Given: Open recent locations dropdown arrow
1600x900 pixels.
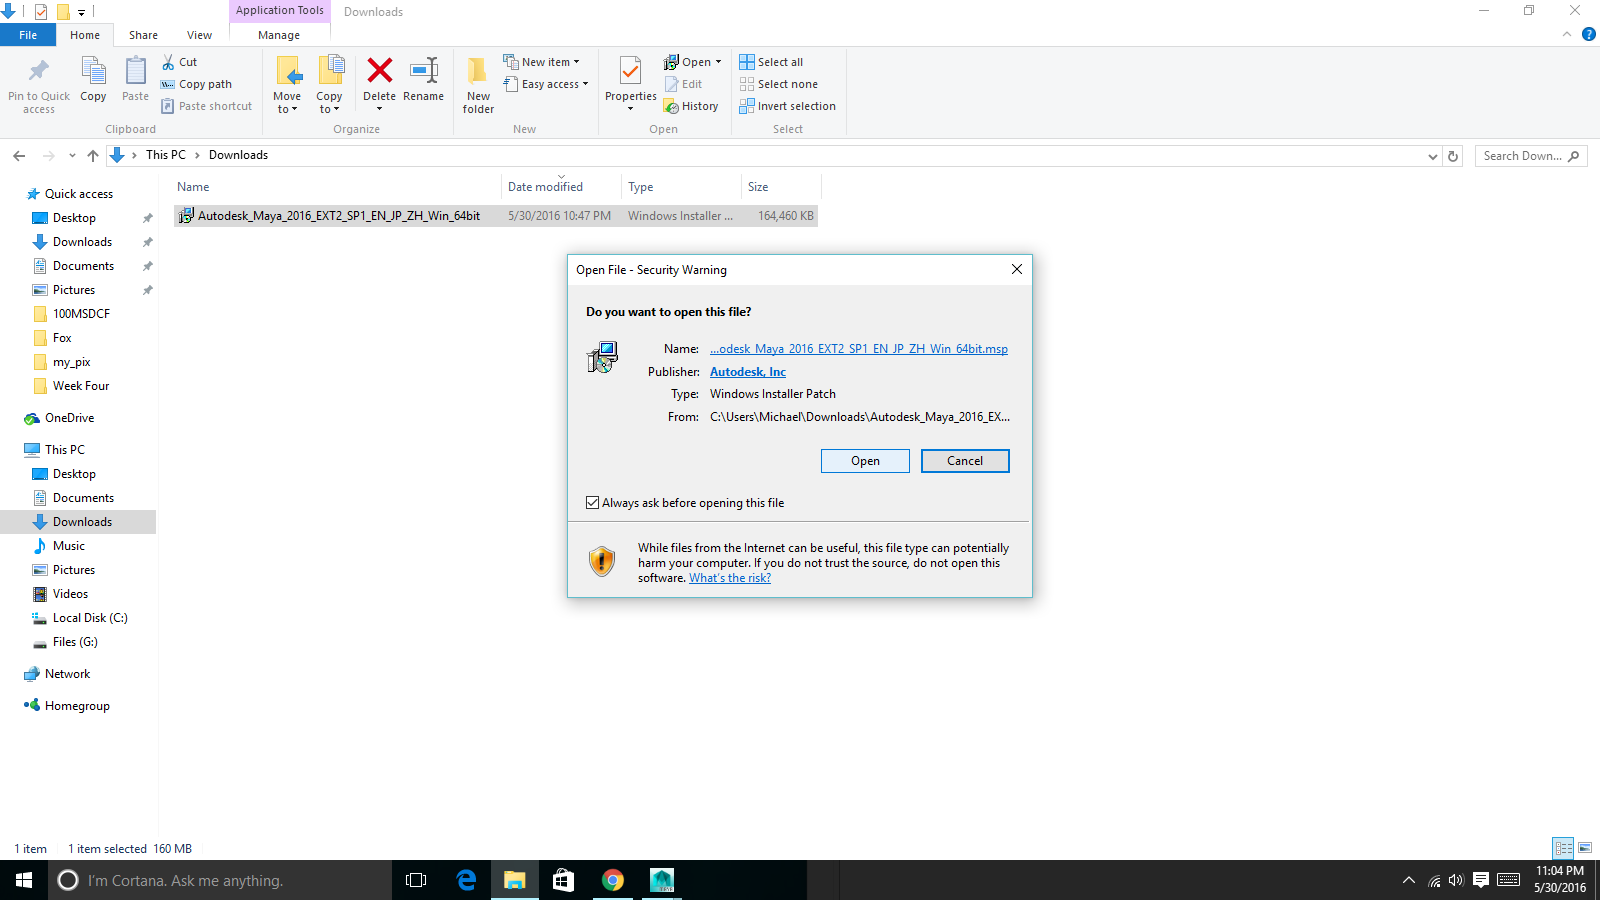Looking at the screenshot, I should [72, 155].
